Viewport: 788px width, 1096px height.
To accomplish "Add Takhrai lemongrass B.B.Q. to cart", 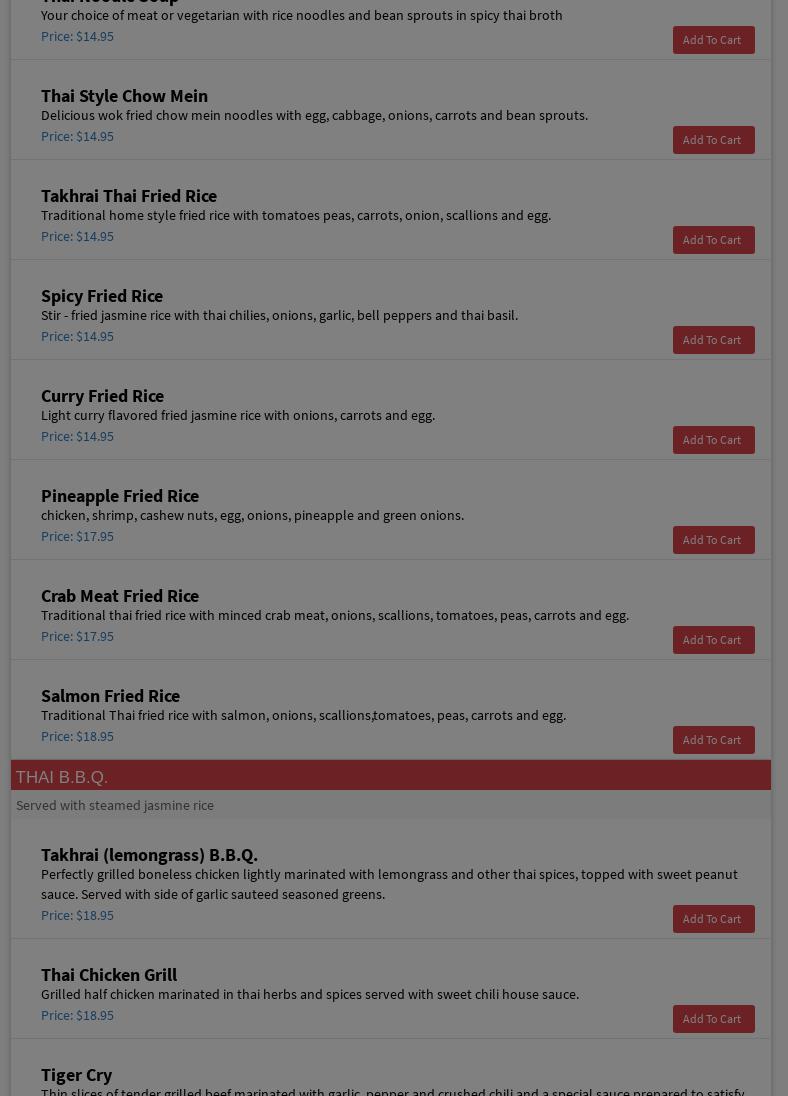I will pyautogui.click(x=713, y=919).
